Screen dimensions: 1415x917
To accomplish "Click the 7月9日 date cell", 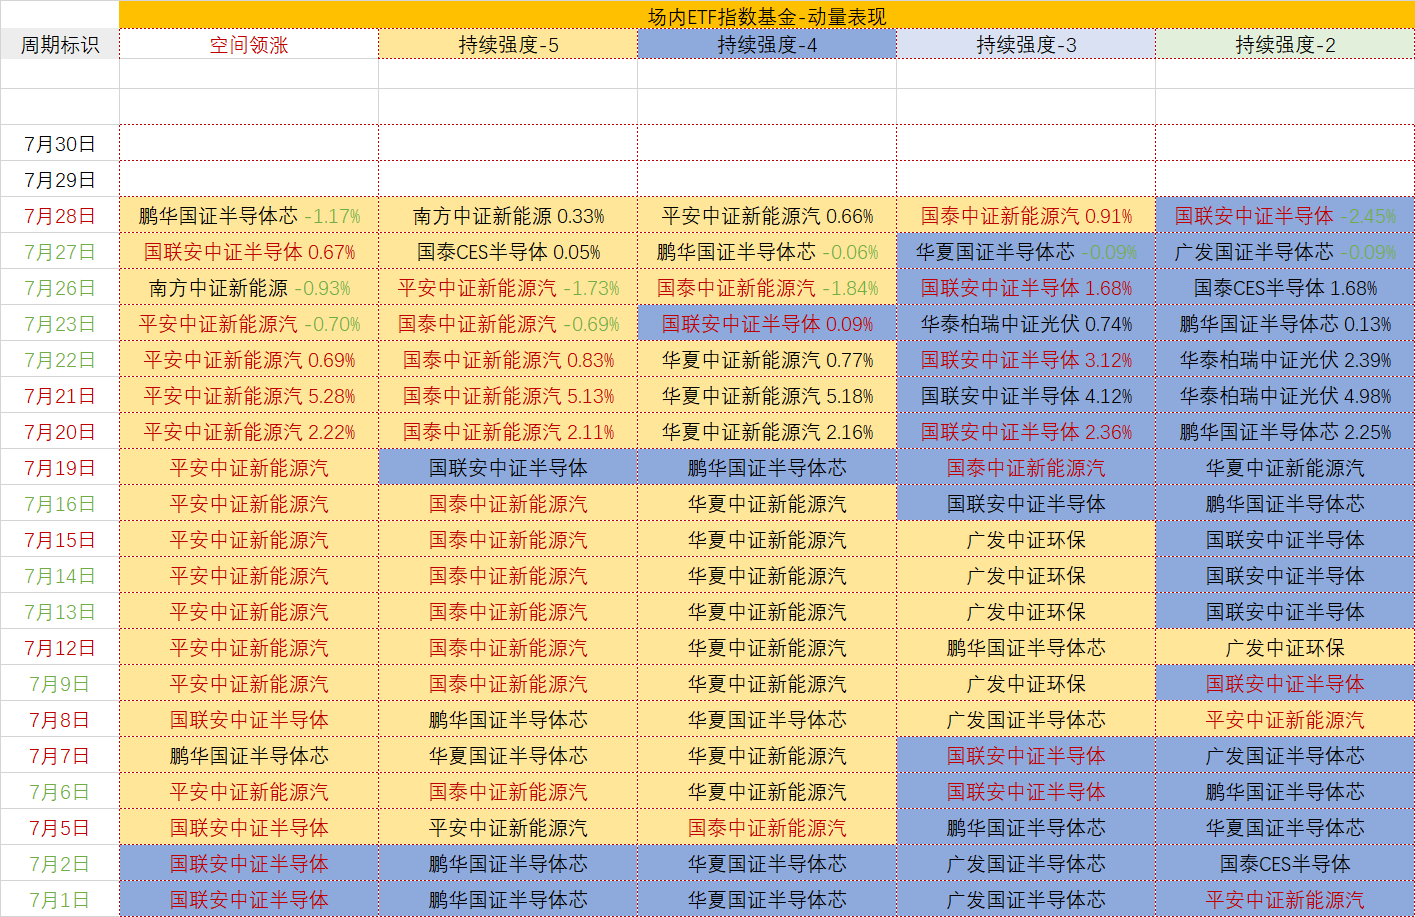I will coord(60,684).
